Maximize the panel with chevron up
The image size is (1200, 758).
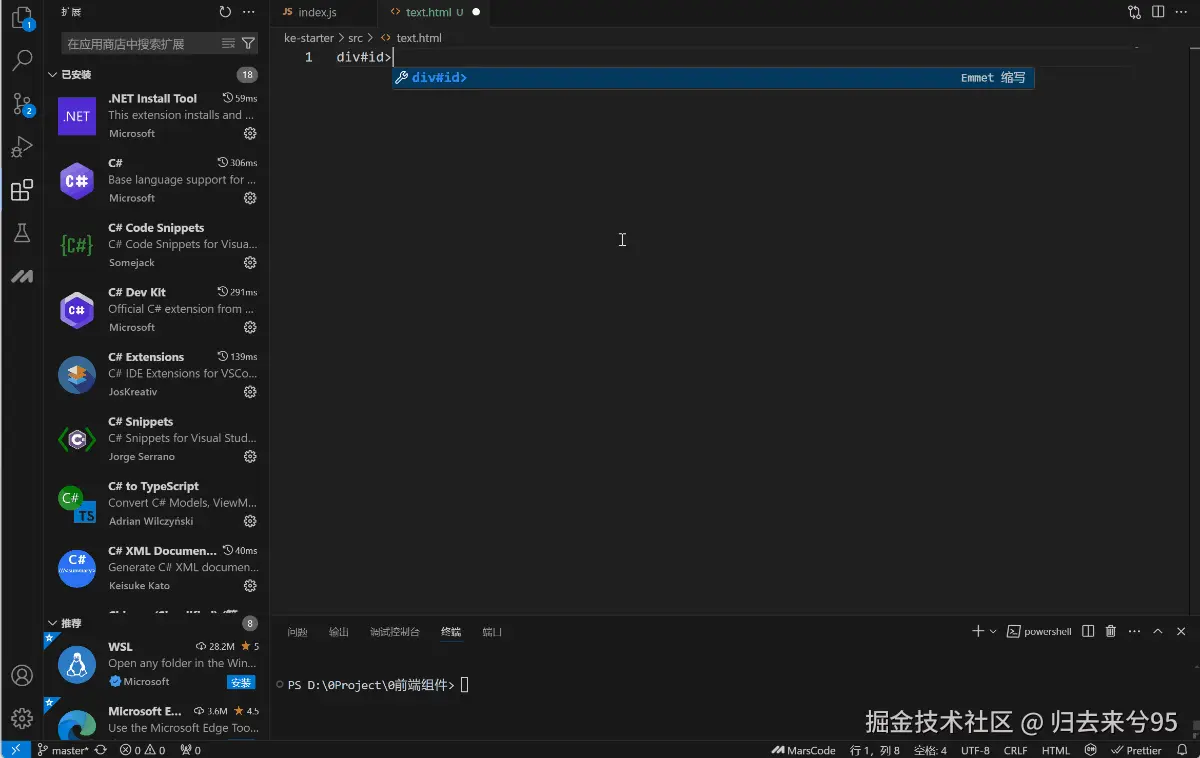coord(1158,631)
